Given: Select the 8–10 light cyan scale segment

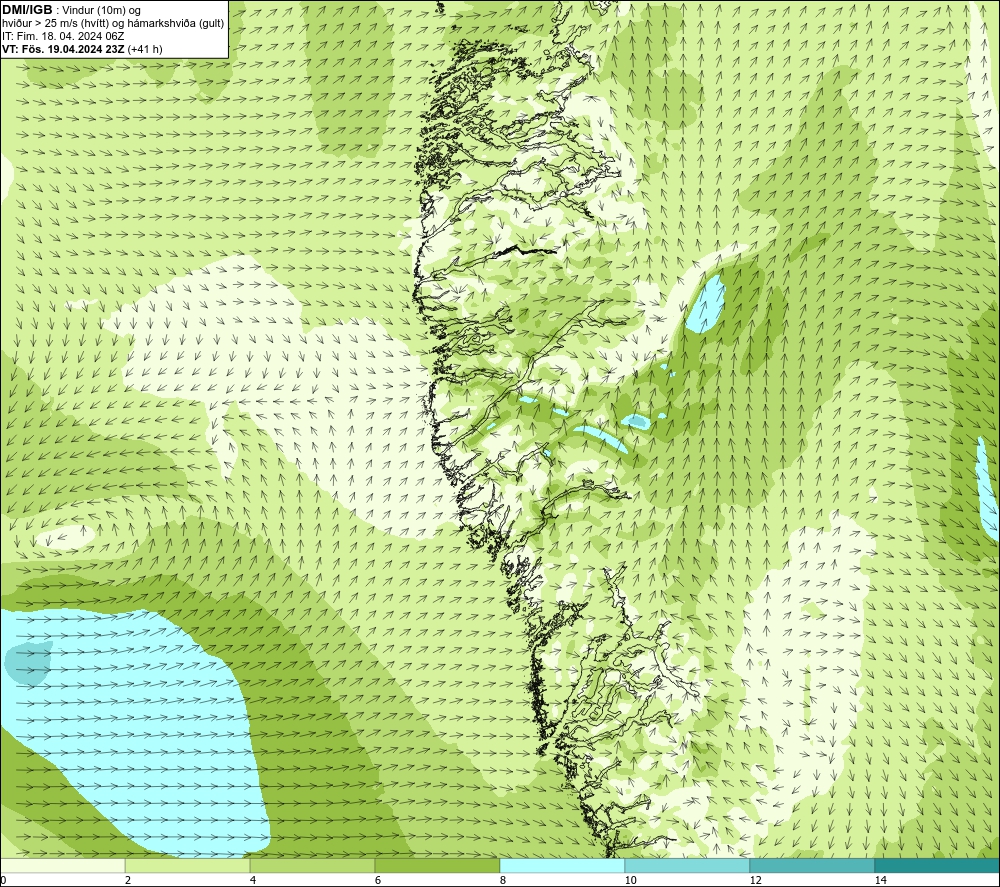Looking at the screenshot, I should (562, 865).
